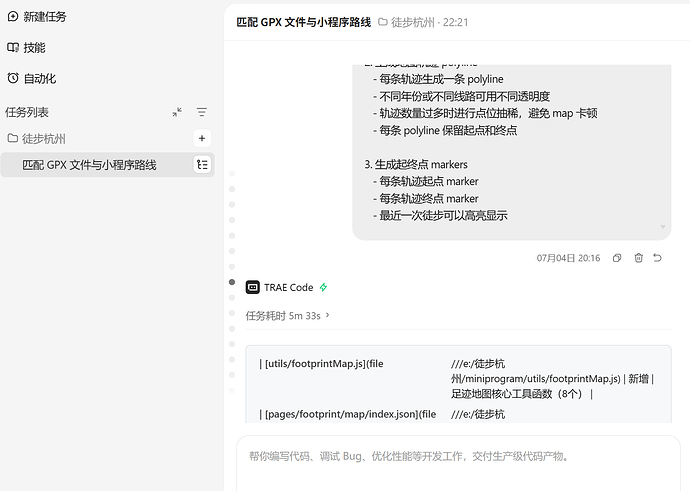Screen dimensions: 690x491
Task: Copy the user message from 07月04日
Action: (617, 258)
